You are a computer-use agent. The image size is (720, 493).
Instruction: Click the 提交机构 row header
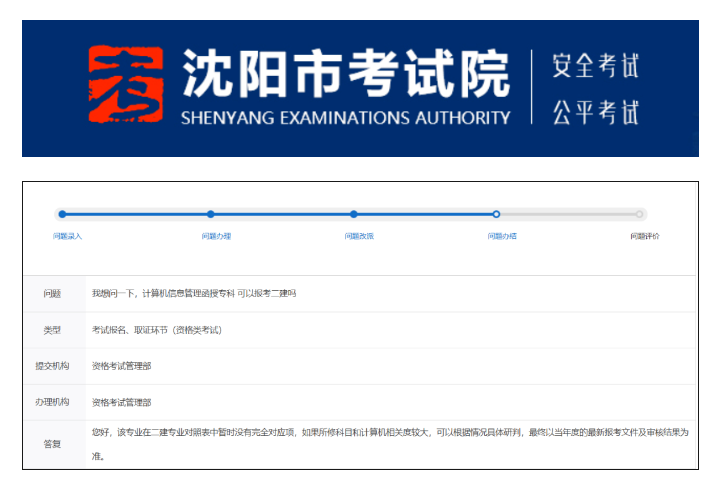[x=52, y=366]
